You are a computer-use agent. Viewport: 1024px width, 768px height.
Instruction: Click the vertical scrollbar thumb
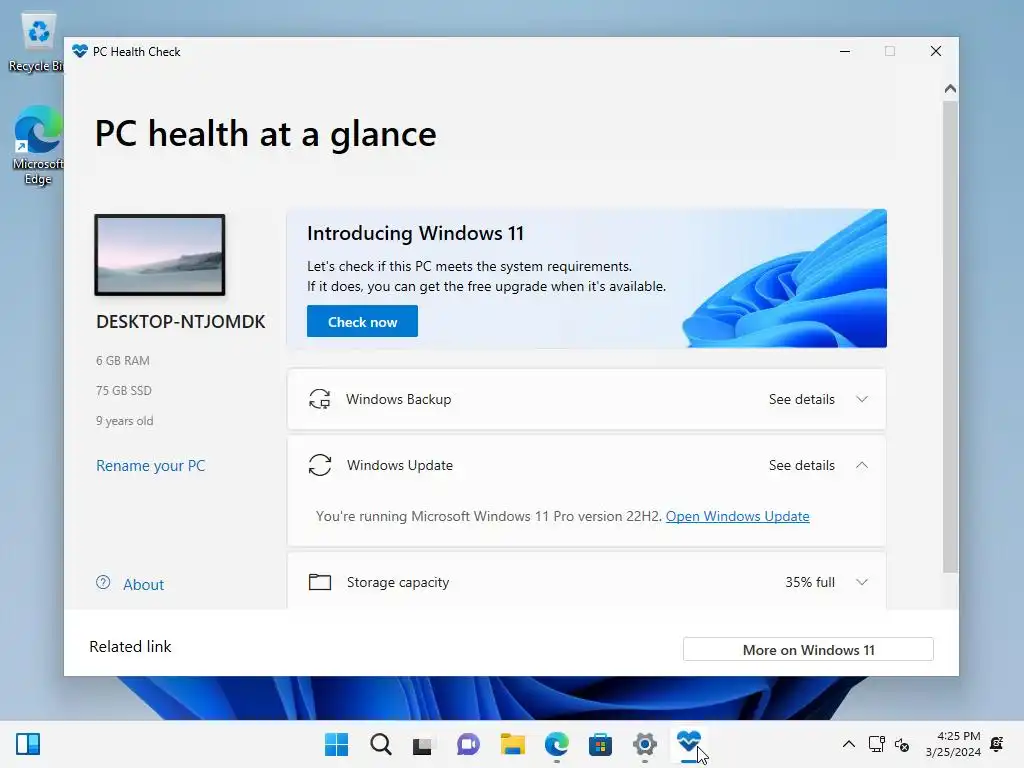point(950,336)
